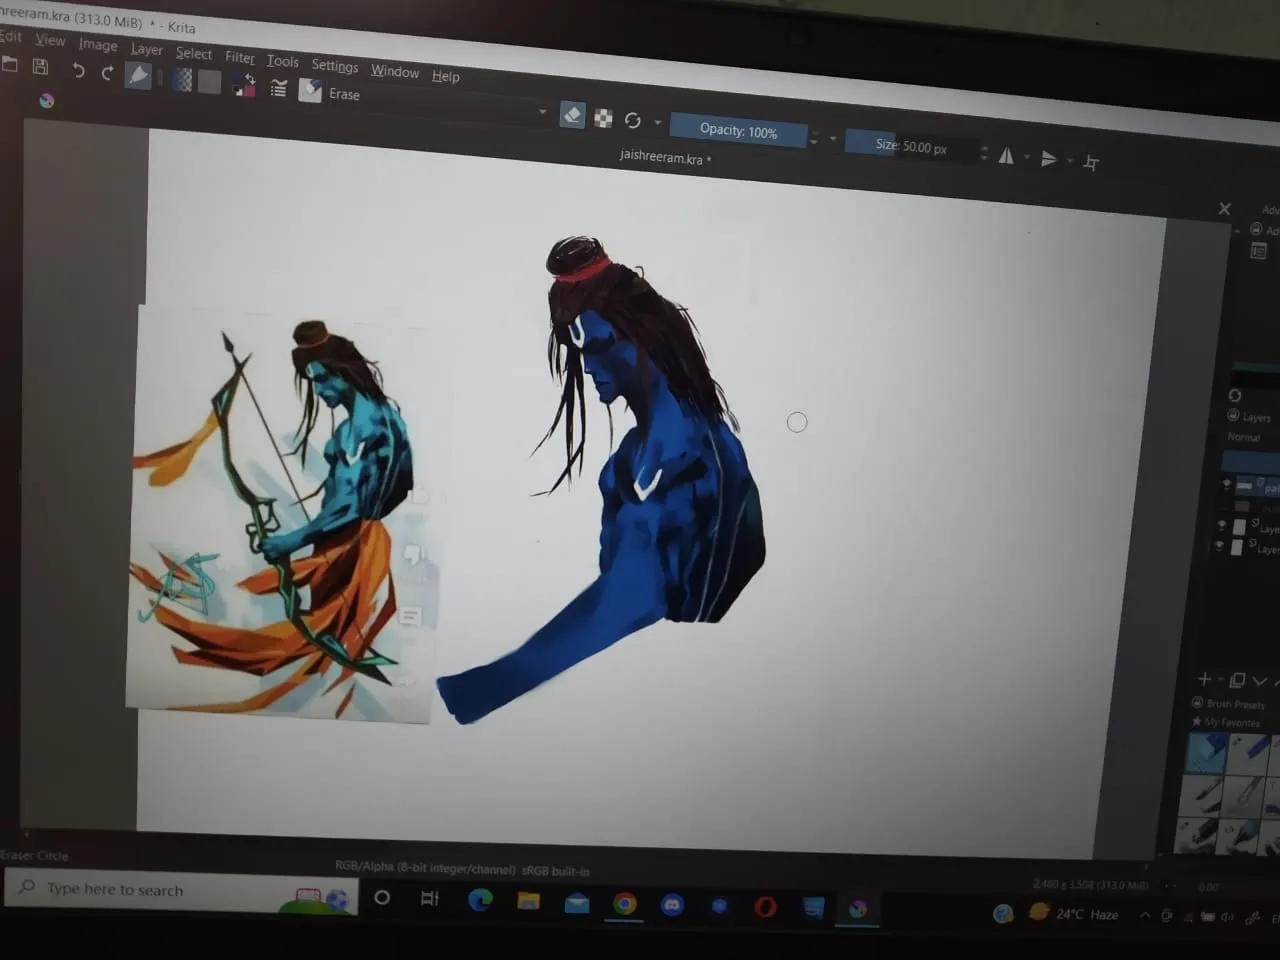The width and height of the screenshot is (1280, 960).
Task: Duplicate the selected layer
Action: point(1237,680)
